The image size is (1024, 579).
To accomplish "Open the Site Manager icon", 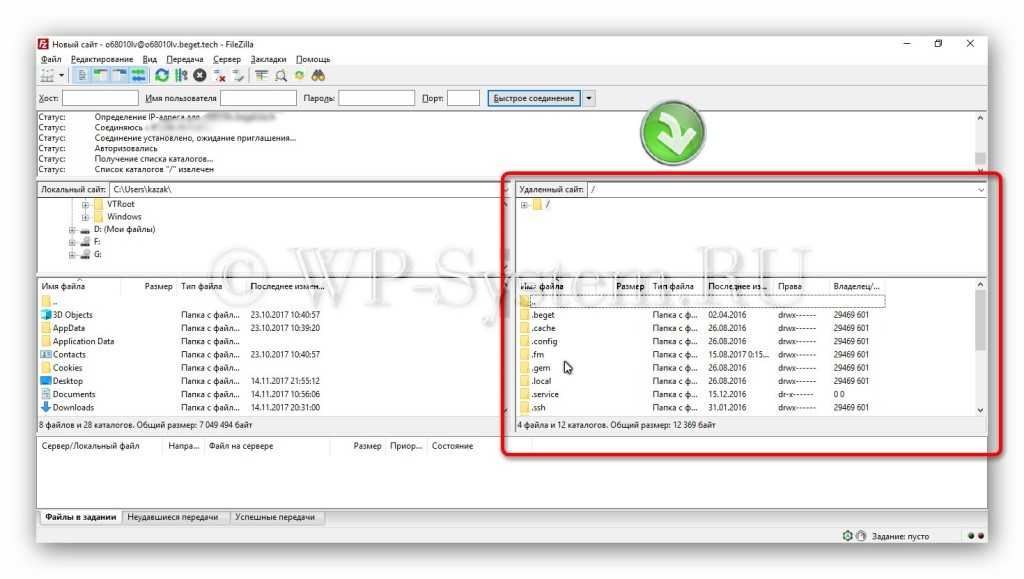I will coord(47,75).
